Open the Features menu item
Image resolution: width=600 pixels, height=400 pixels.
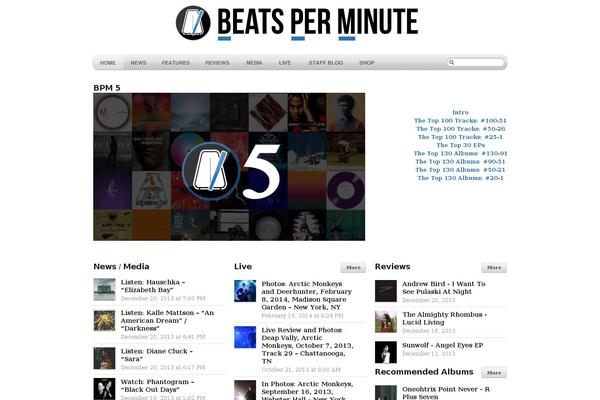click(x=176, y=63)
